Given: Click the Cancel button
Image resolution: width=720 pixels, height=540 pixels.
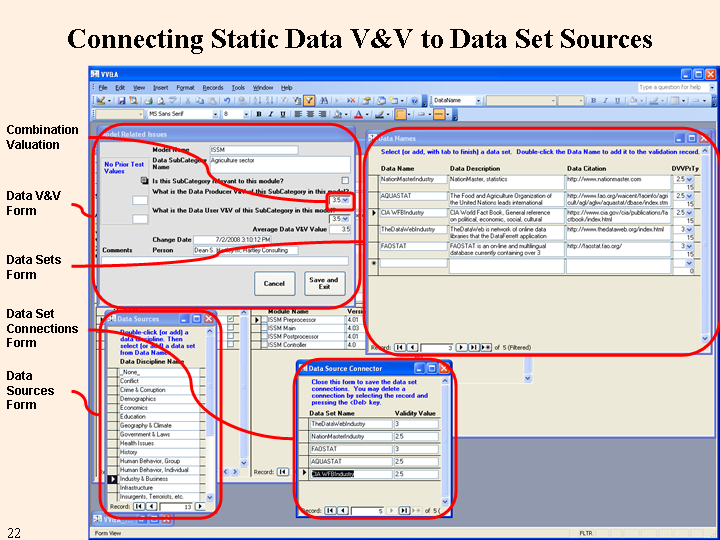Looking at the screenshot, I should click(x=274, y=283).
